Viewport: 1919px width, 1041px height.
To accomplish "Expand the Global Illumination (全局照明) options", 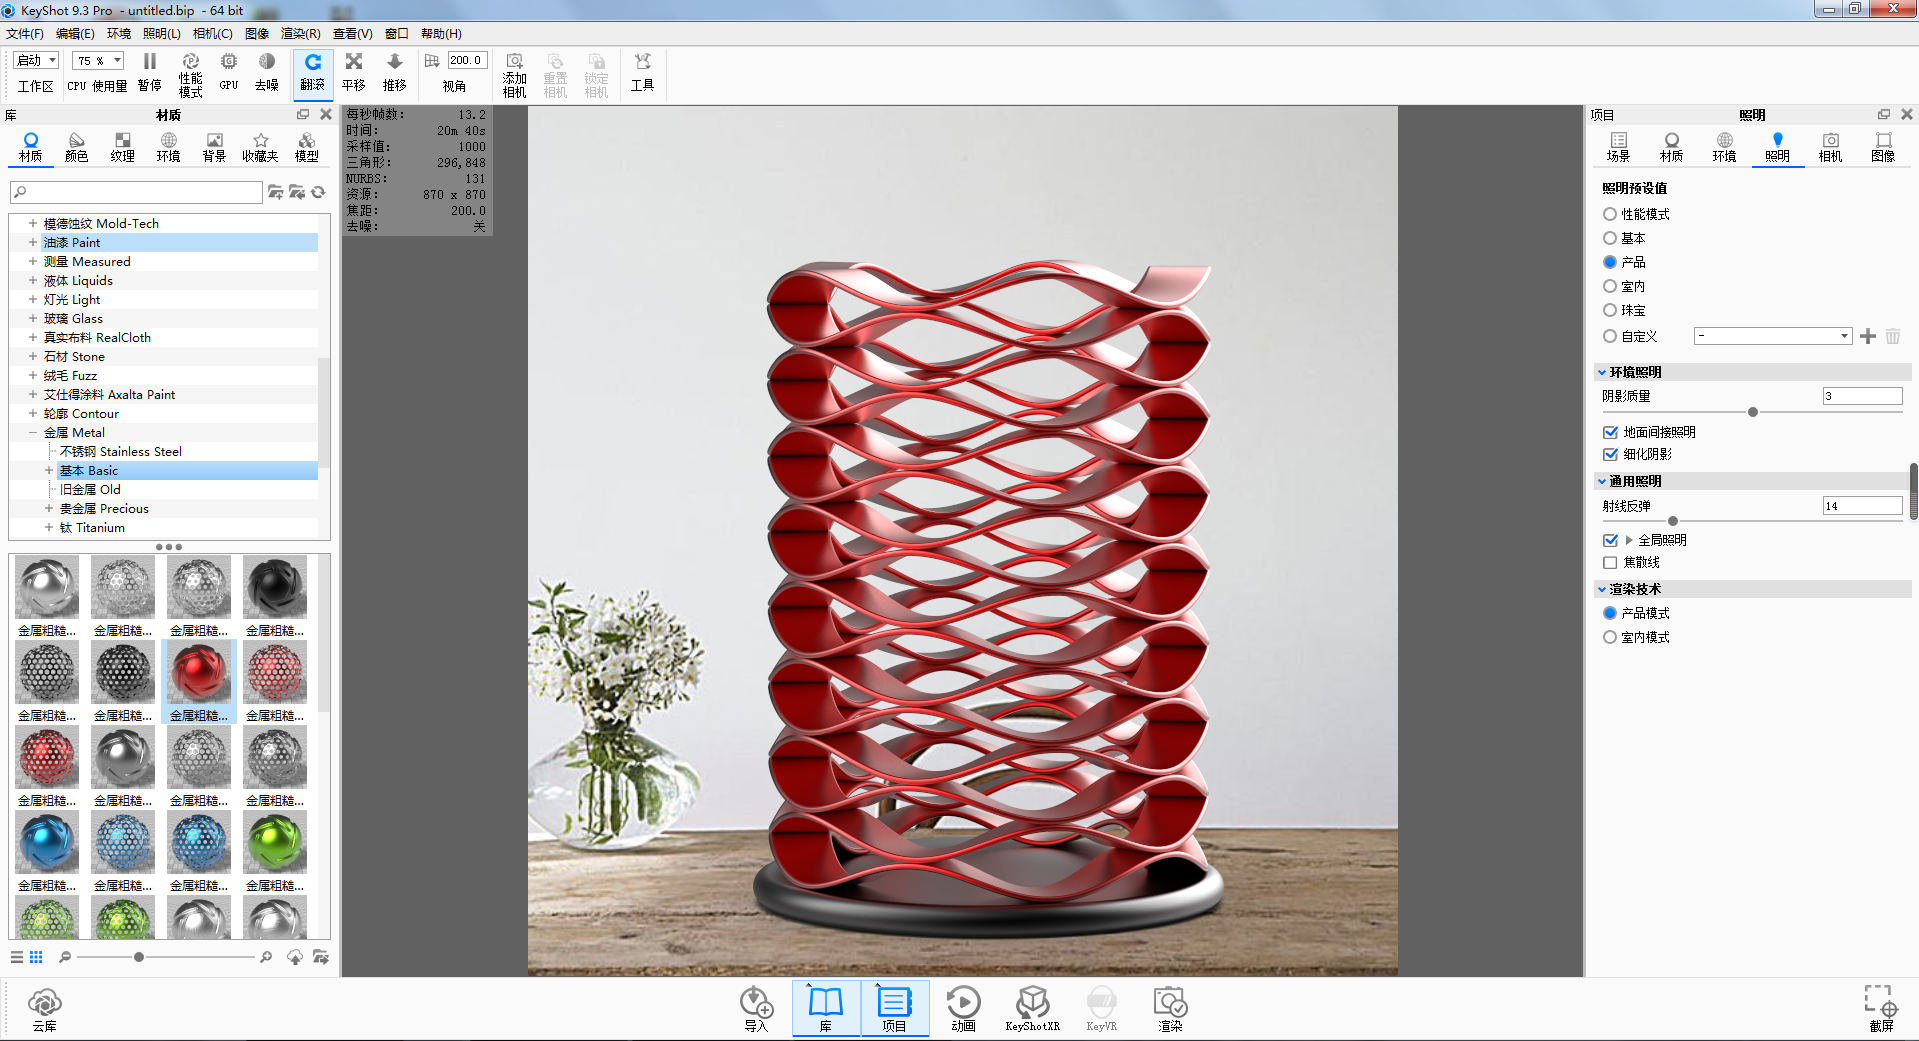I will pyautogui.click(x=1629, y=540).
